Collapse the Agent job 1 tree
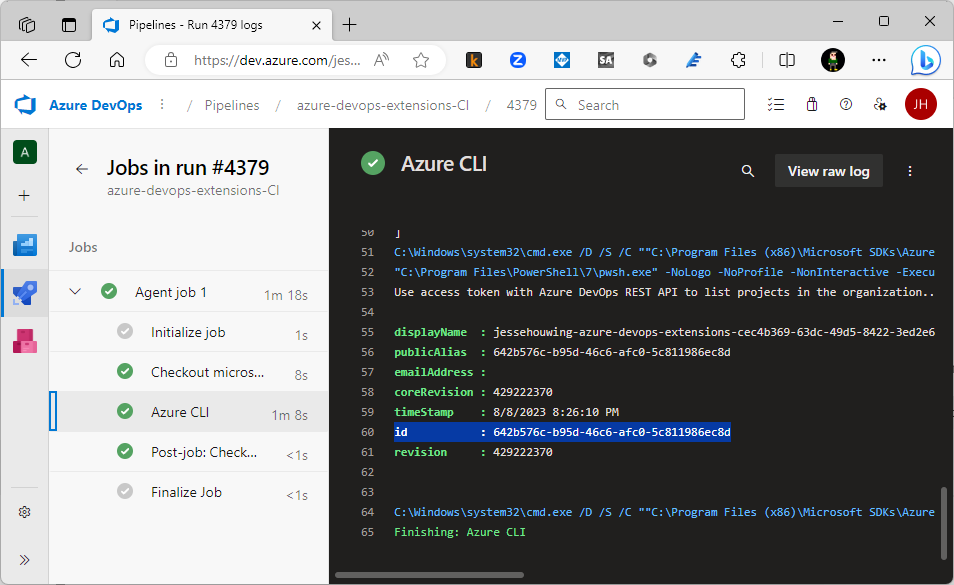 (x=75, y=292)
